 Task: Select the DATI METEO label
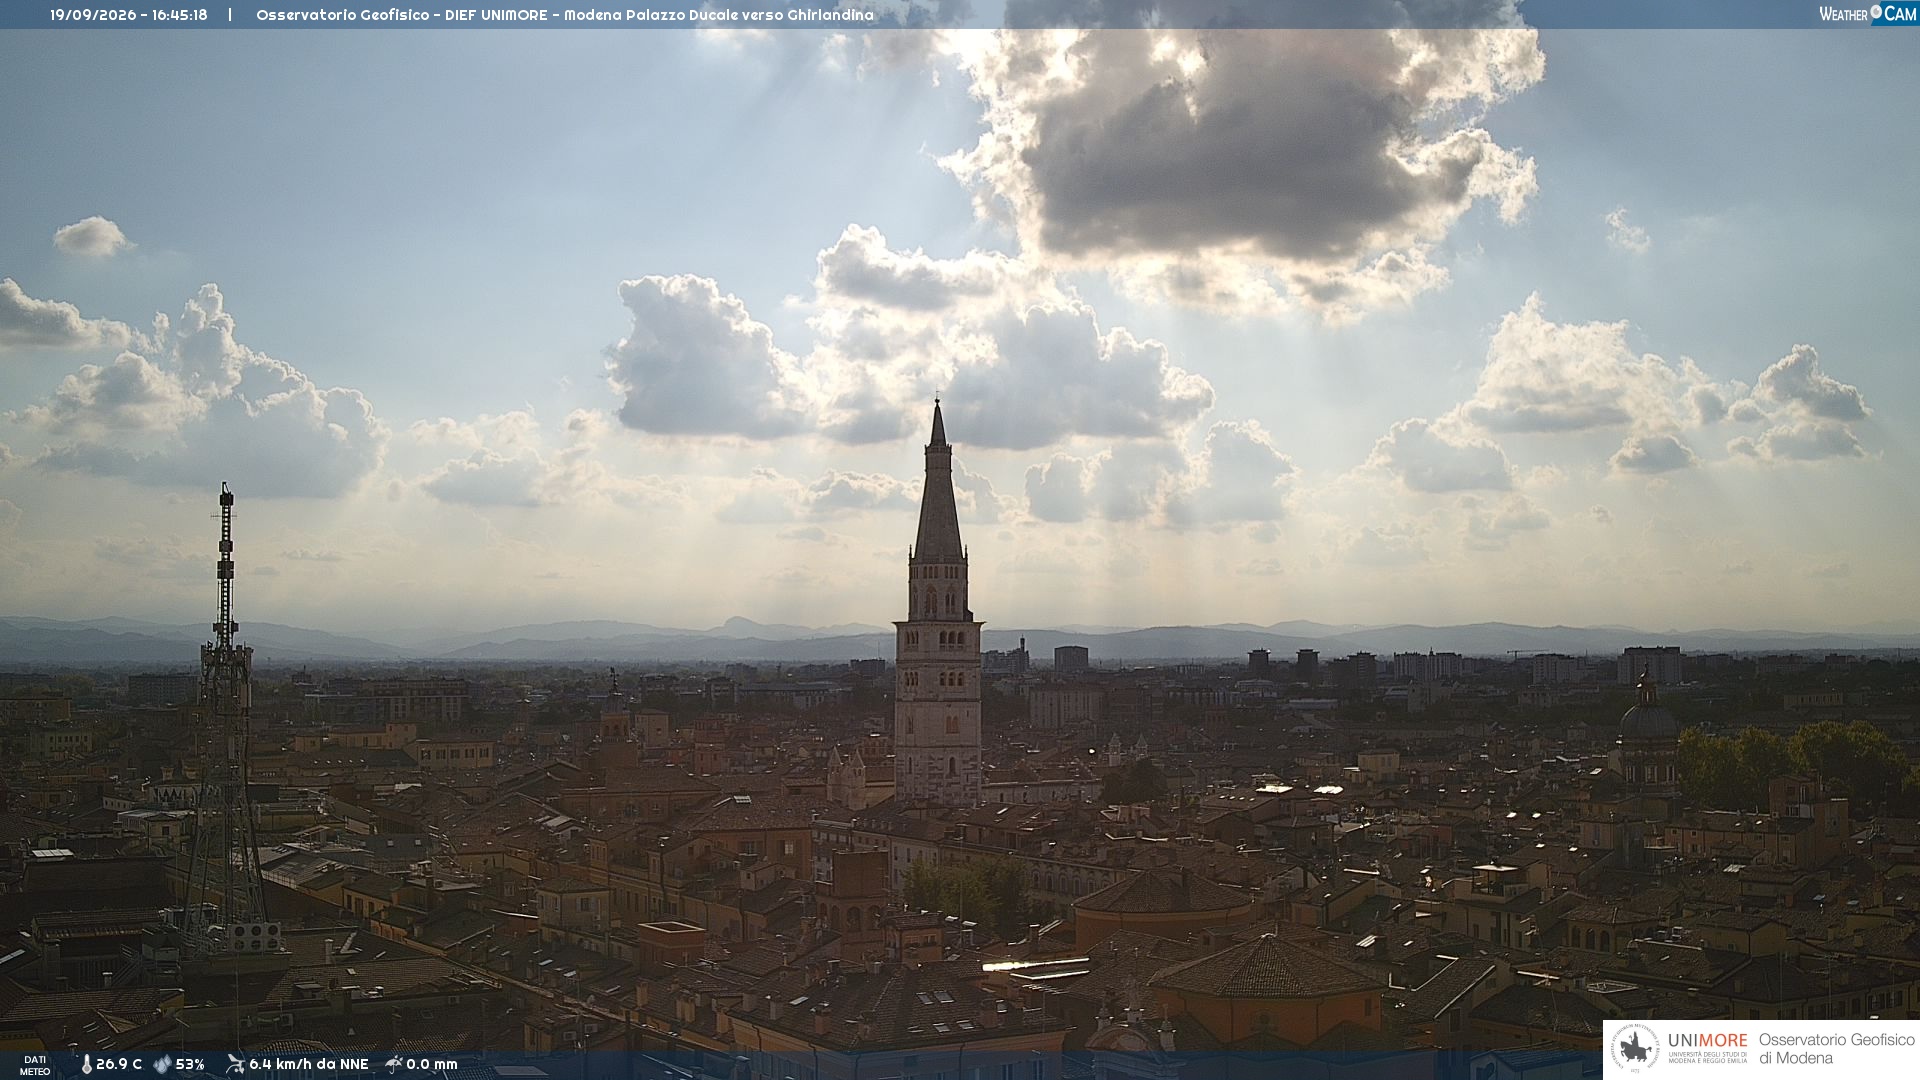[x=35, y=1065]
